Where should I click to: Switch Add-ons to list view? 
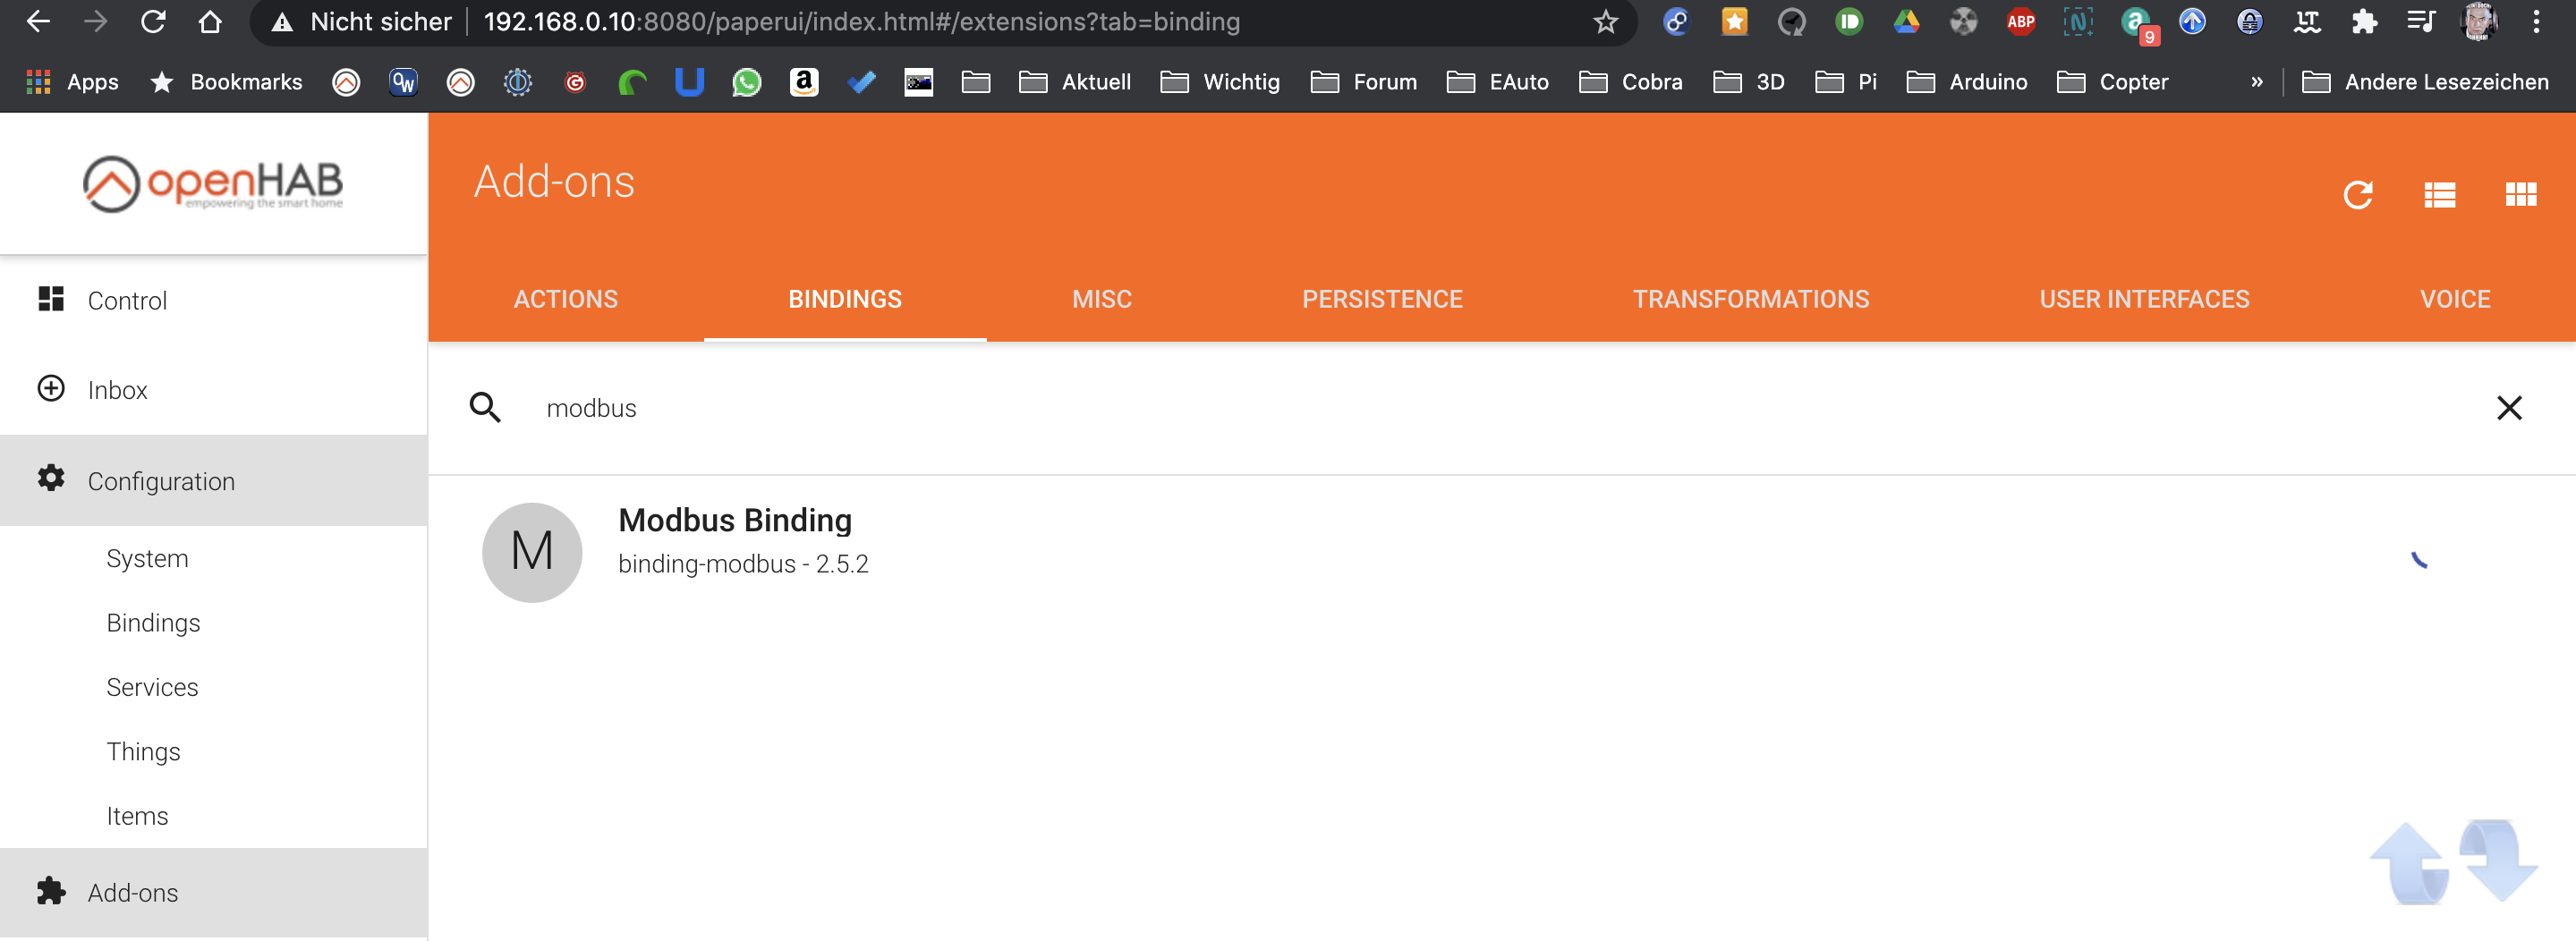point(2439,195)
